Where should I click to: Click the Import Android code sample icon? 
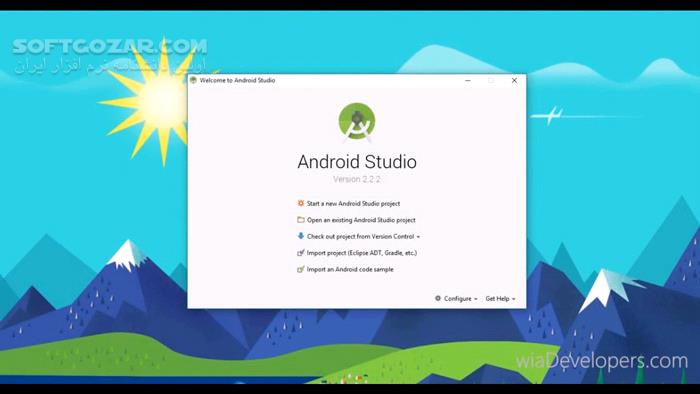[301, 269]
